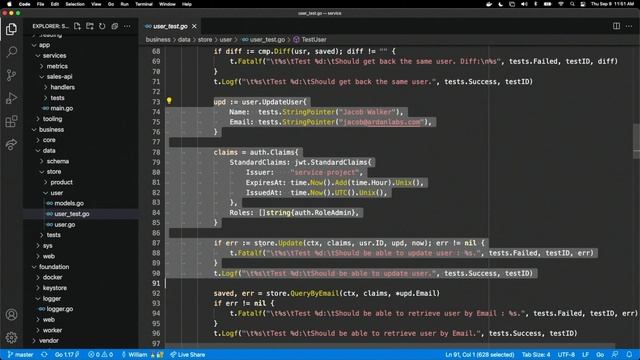Open the Explorer more actions ellipsis
Image resolution: width=640 pixels, height=360 pixels.
tap(127, 26)
